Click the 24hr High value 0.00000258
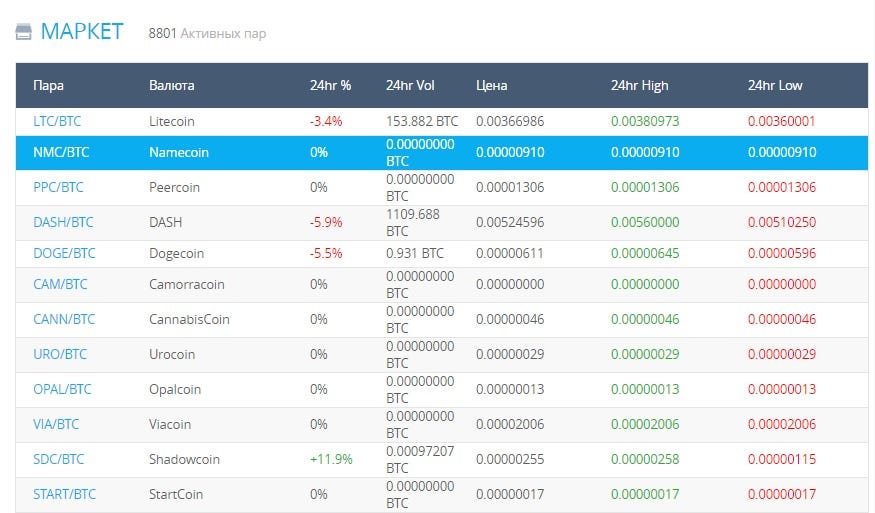This screenshot has height=513, width=875. coord(645,459)
